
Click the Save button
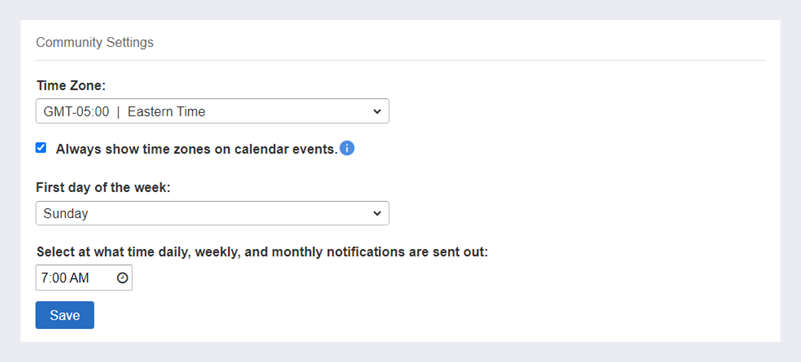pos(65,315)
